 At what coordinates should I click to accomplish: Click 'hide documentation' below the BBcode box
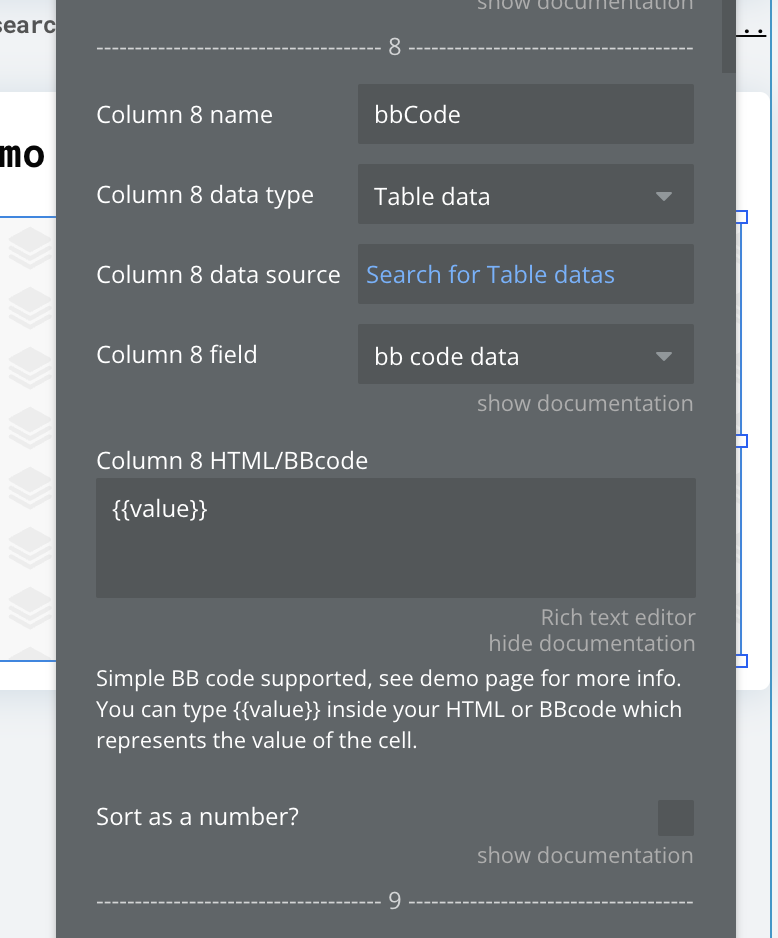point(592,643)
